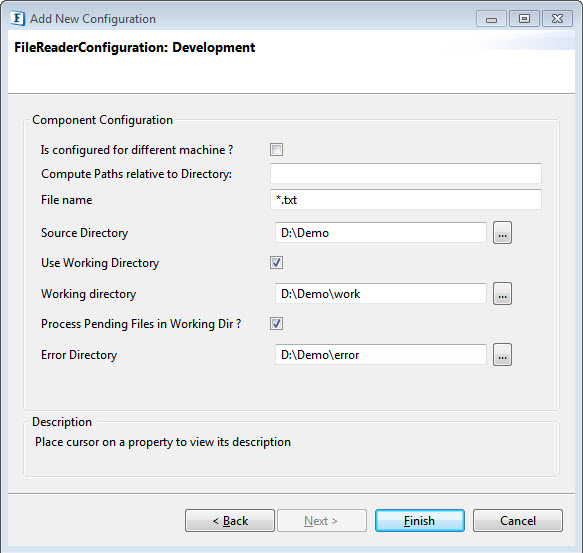Viewport: 583px width, 553px height.
Task: Close the Add New Configuration dialog
Action: 557,19
